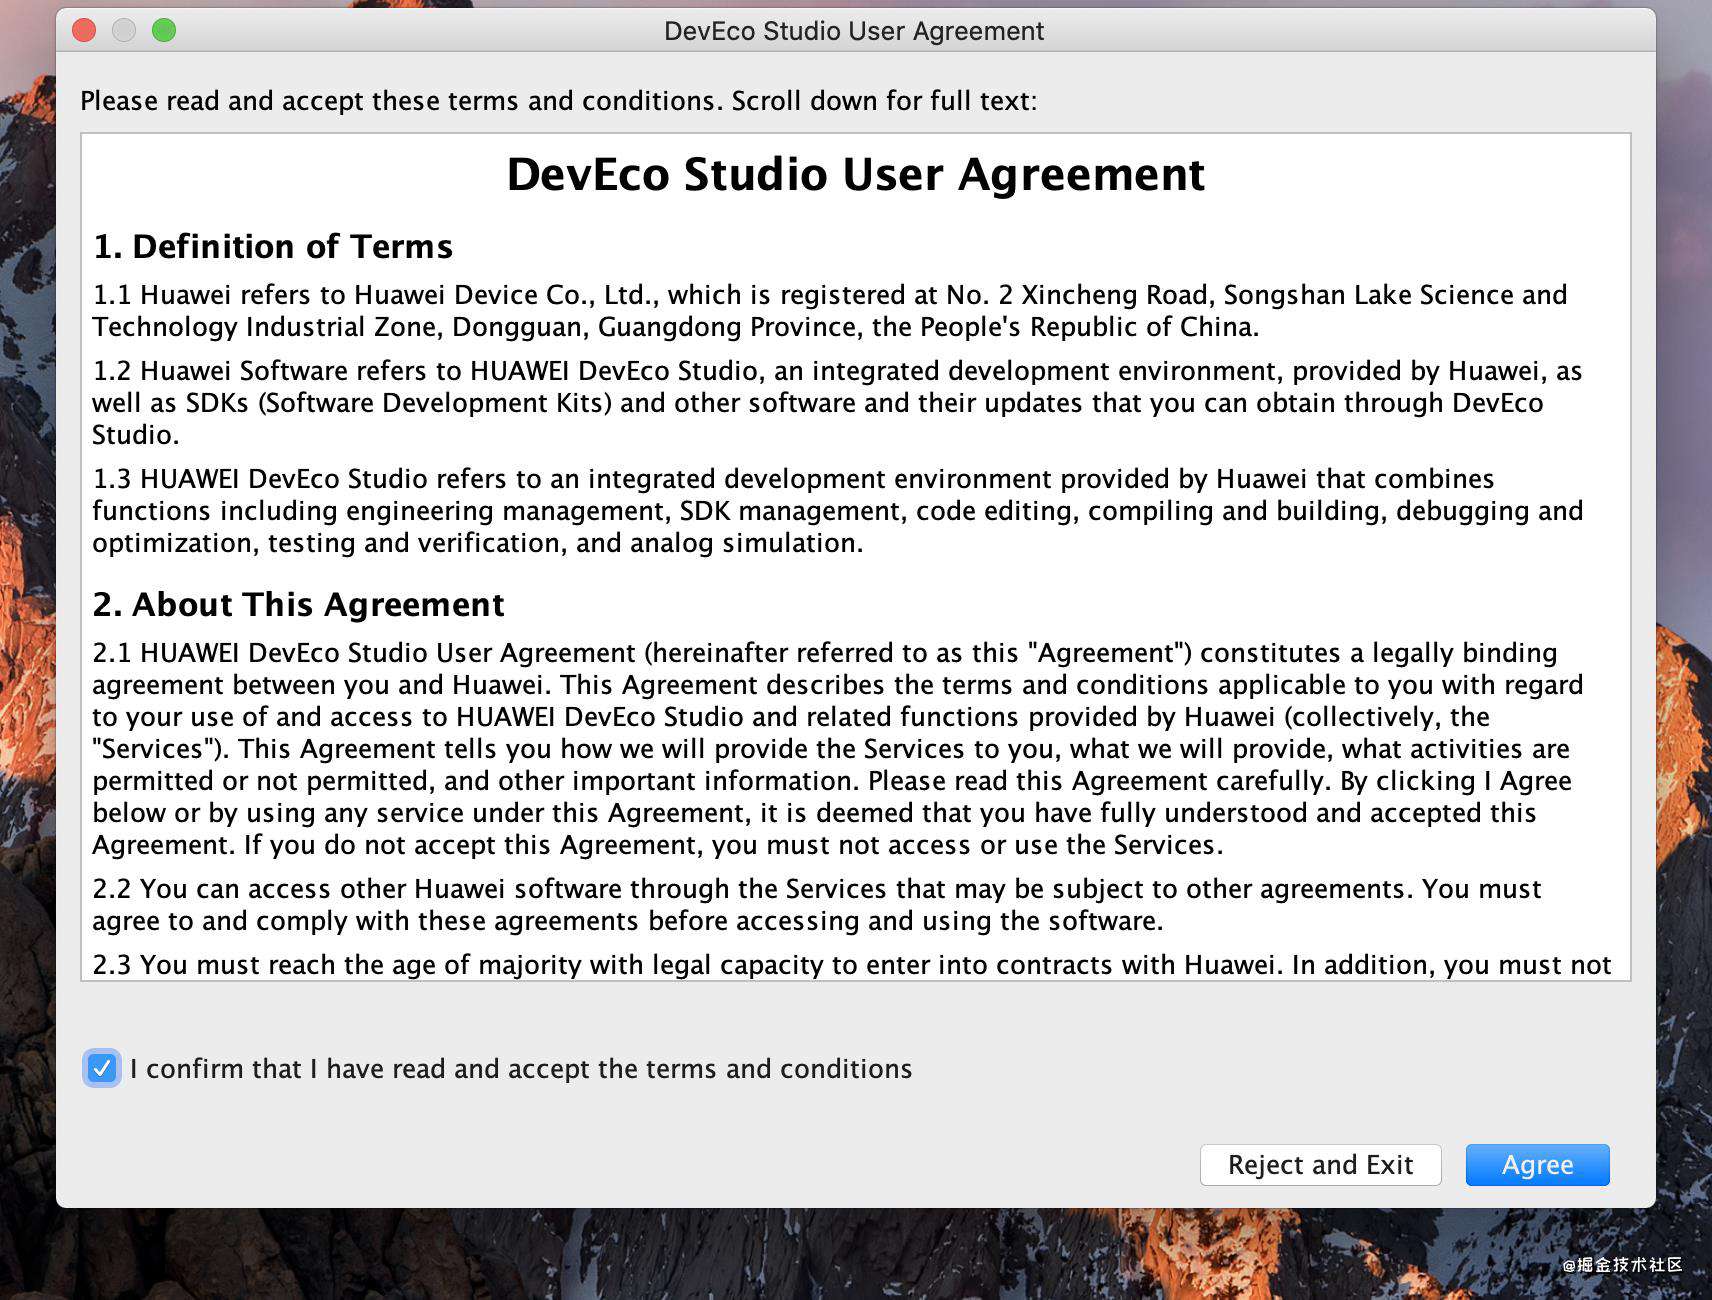Click the green zoom window button

coord(164,31)
